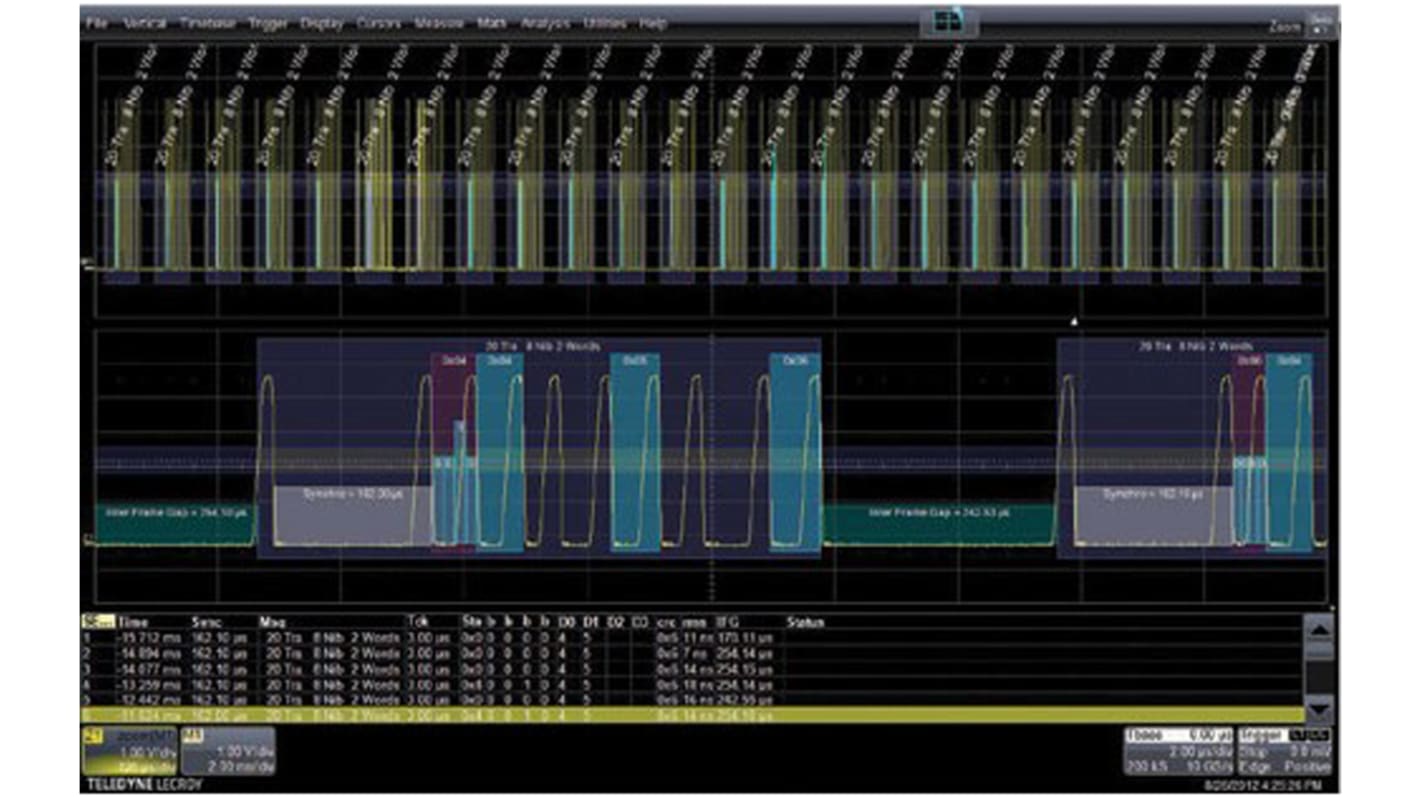Select table row with time -13.259 ms
The width and height of the screenshot is (1420, 798).
(x=692, y=684)
